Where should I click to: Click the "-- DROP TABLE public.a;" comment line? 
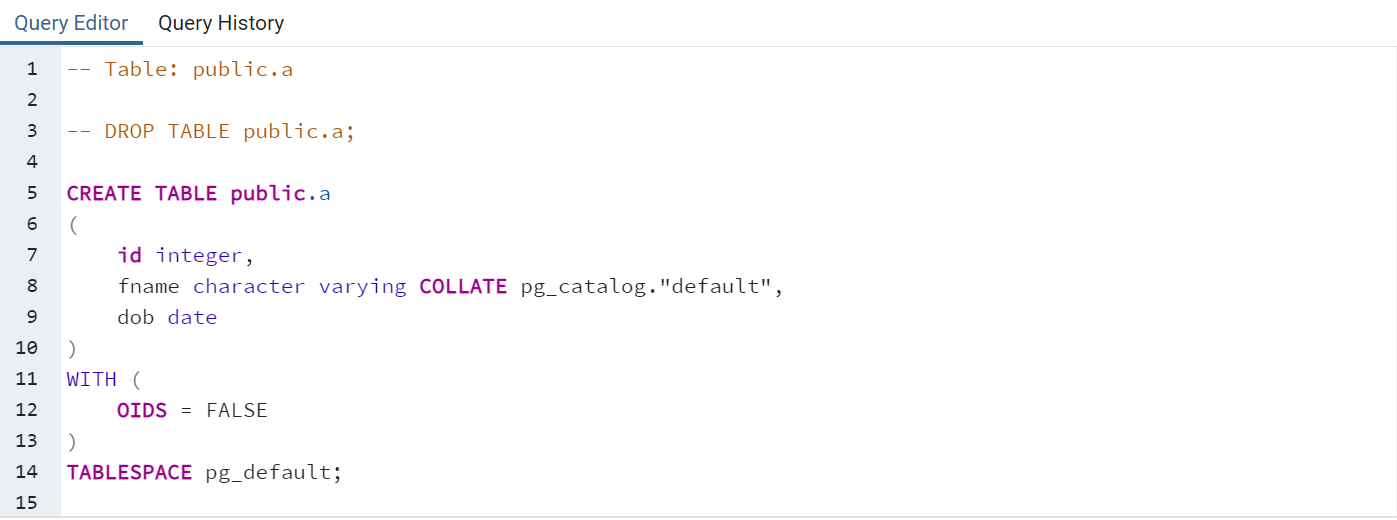(x=211, y=132)
